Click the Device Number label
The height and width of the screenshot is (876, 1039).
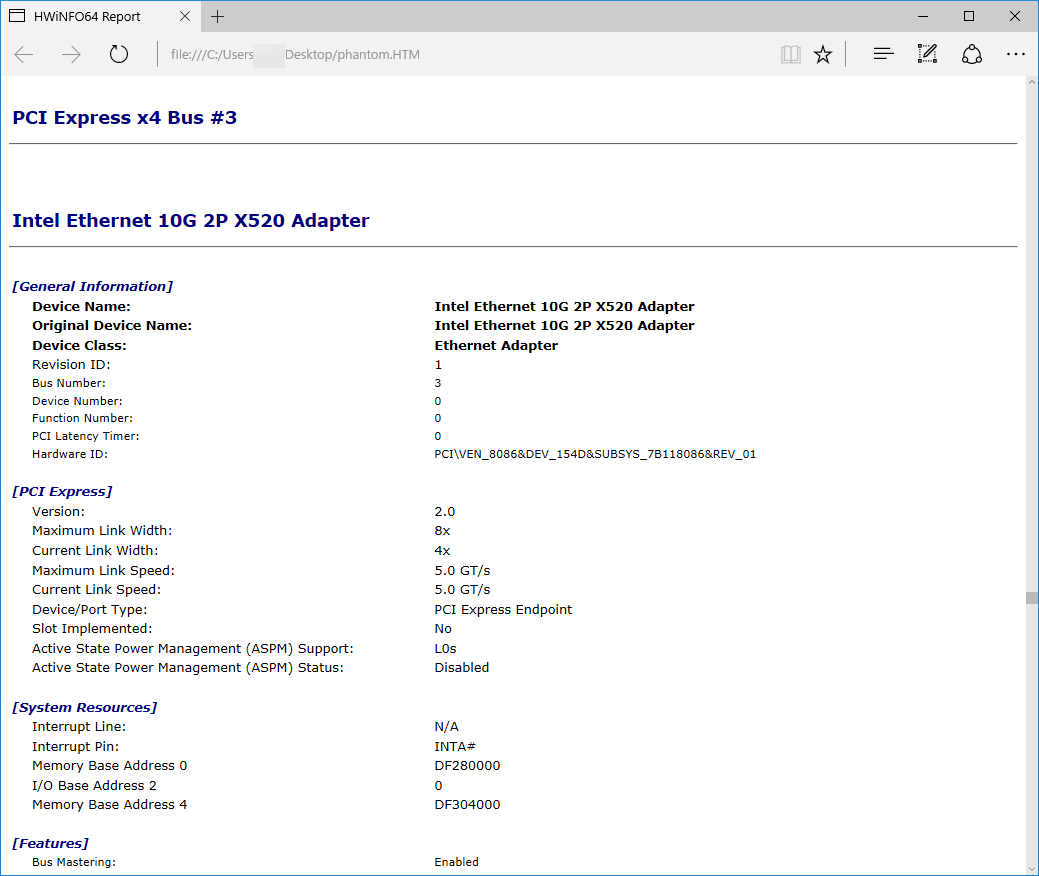tap(78, 401)
